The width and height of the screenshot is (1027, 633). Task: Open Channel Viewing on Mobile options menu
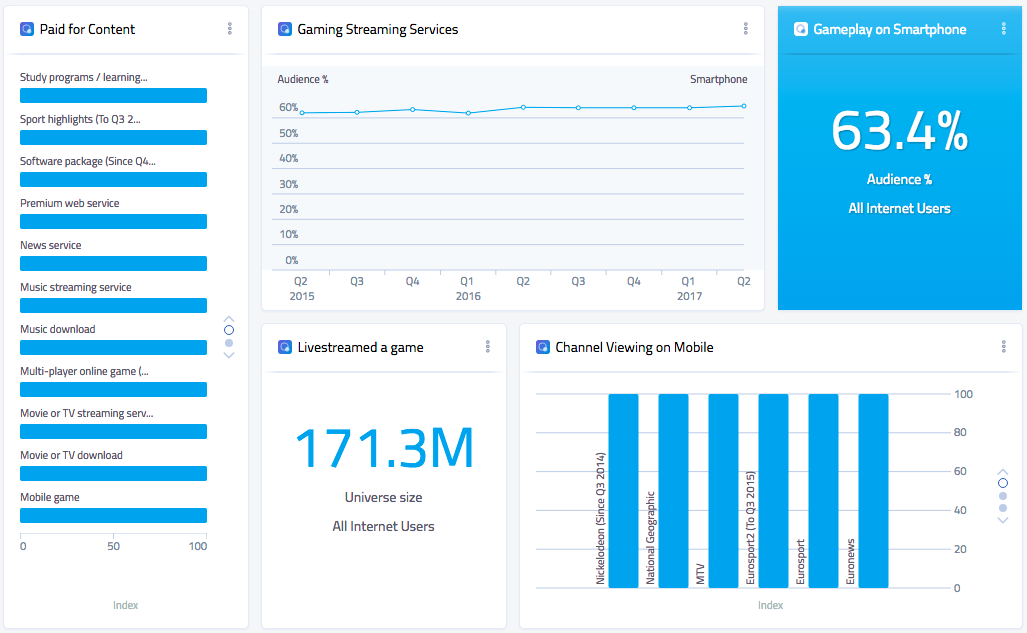1004,347
